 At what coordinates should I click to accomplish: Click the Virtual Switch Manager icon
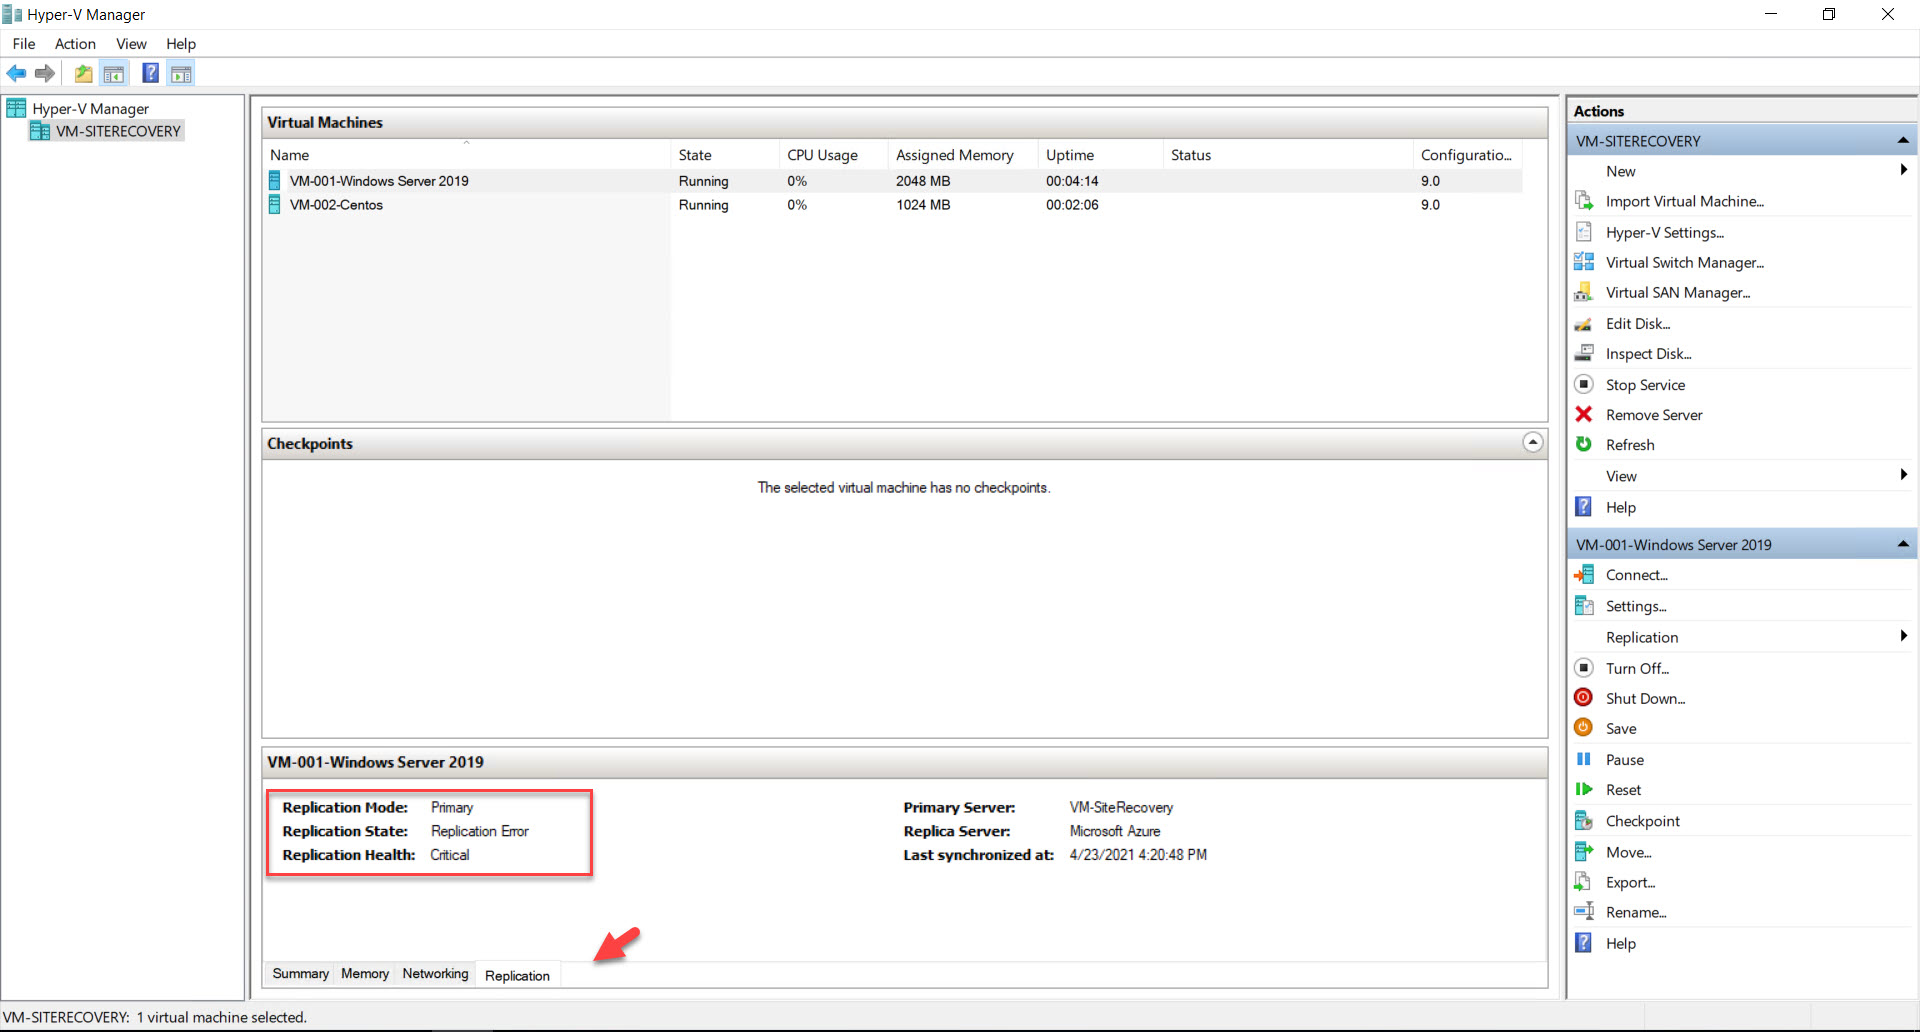click(1584, 262)
